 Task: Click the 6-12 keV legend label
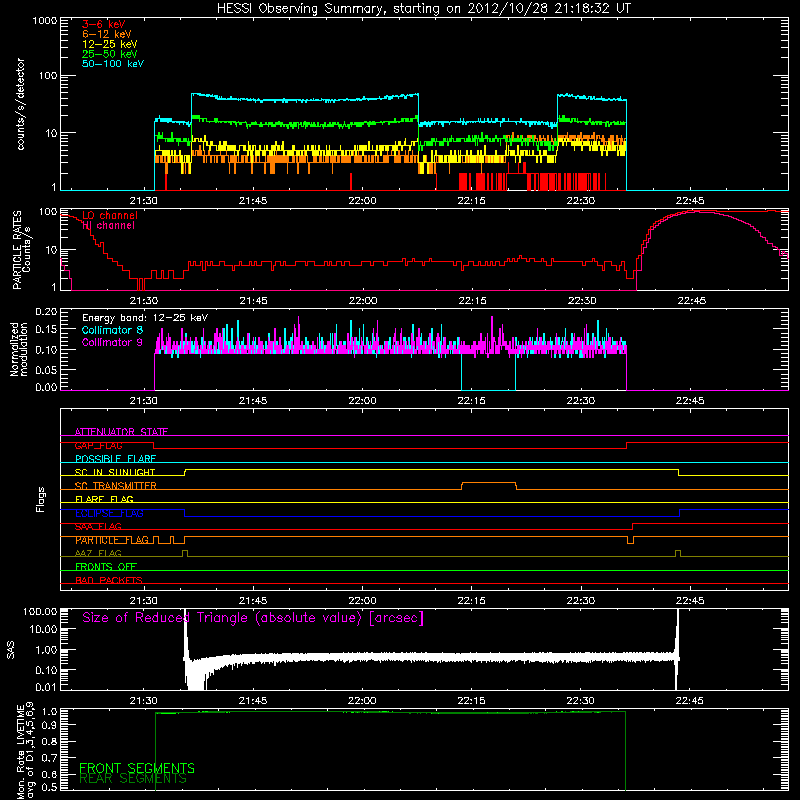pos(107,34)
